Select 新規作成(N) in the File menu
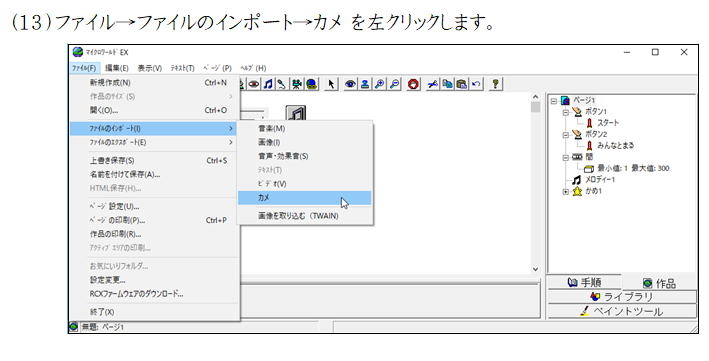709x361 pixels. [154, 83]
